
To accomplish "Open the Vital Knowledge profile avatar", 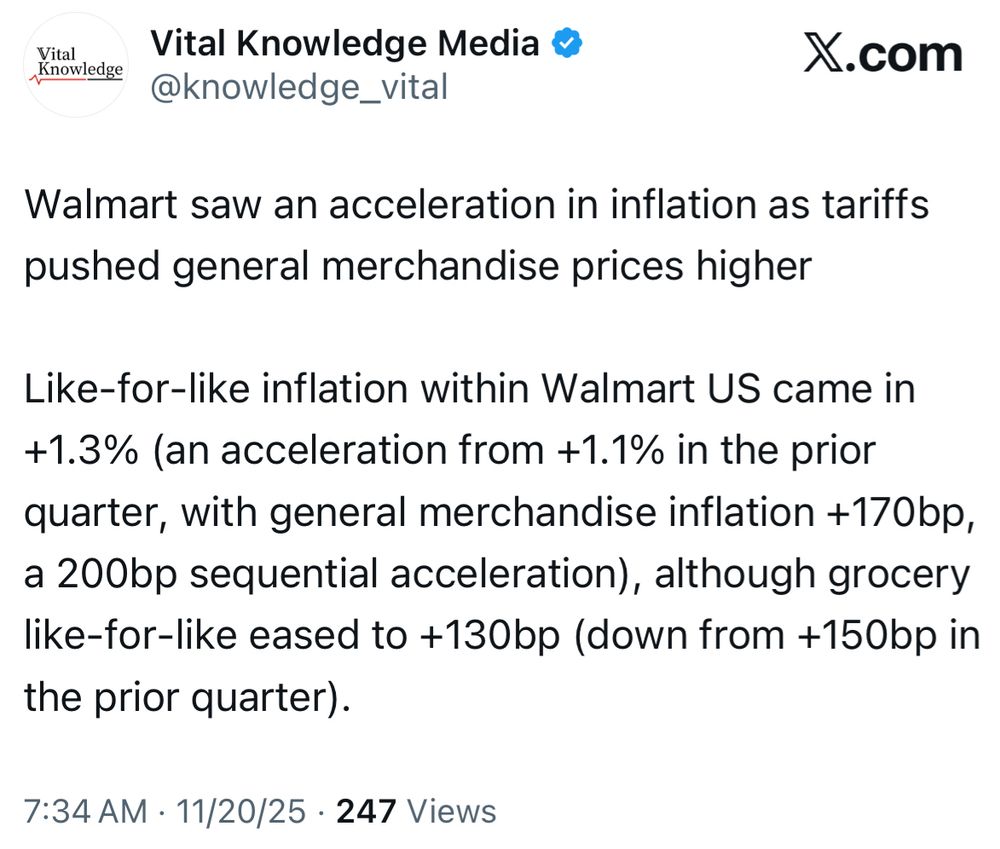I will click(76, 64).
